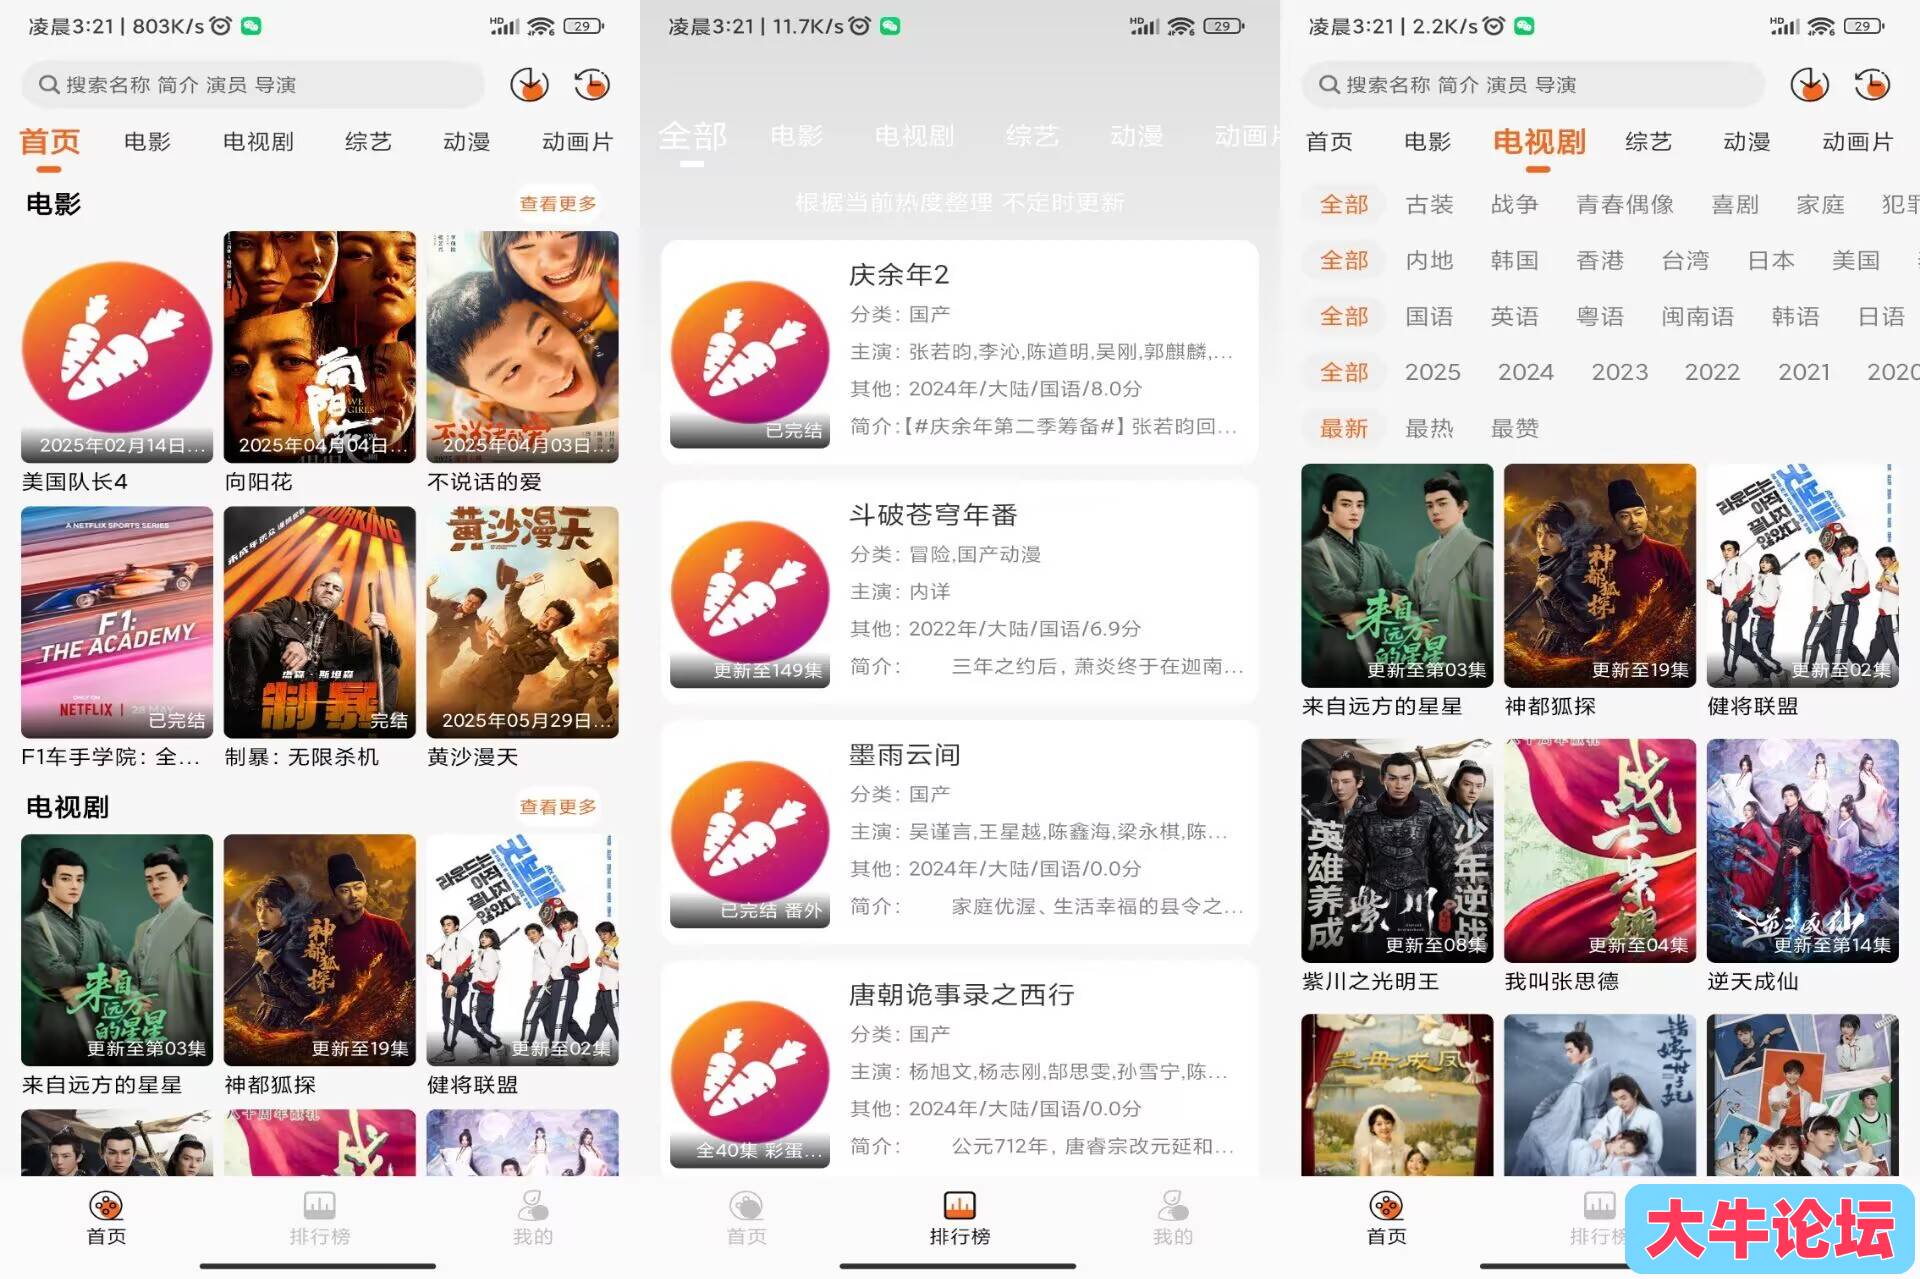This screenshot has height=1279, width=1920.
Task: View more movies via 查看更多 in 电影 section
Action: [x=557, y=204]
